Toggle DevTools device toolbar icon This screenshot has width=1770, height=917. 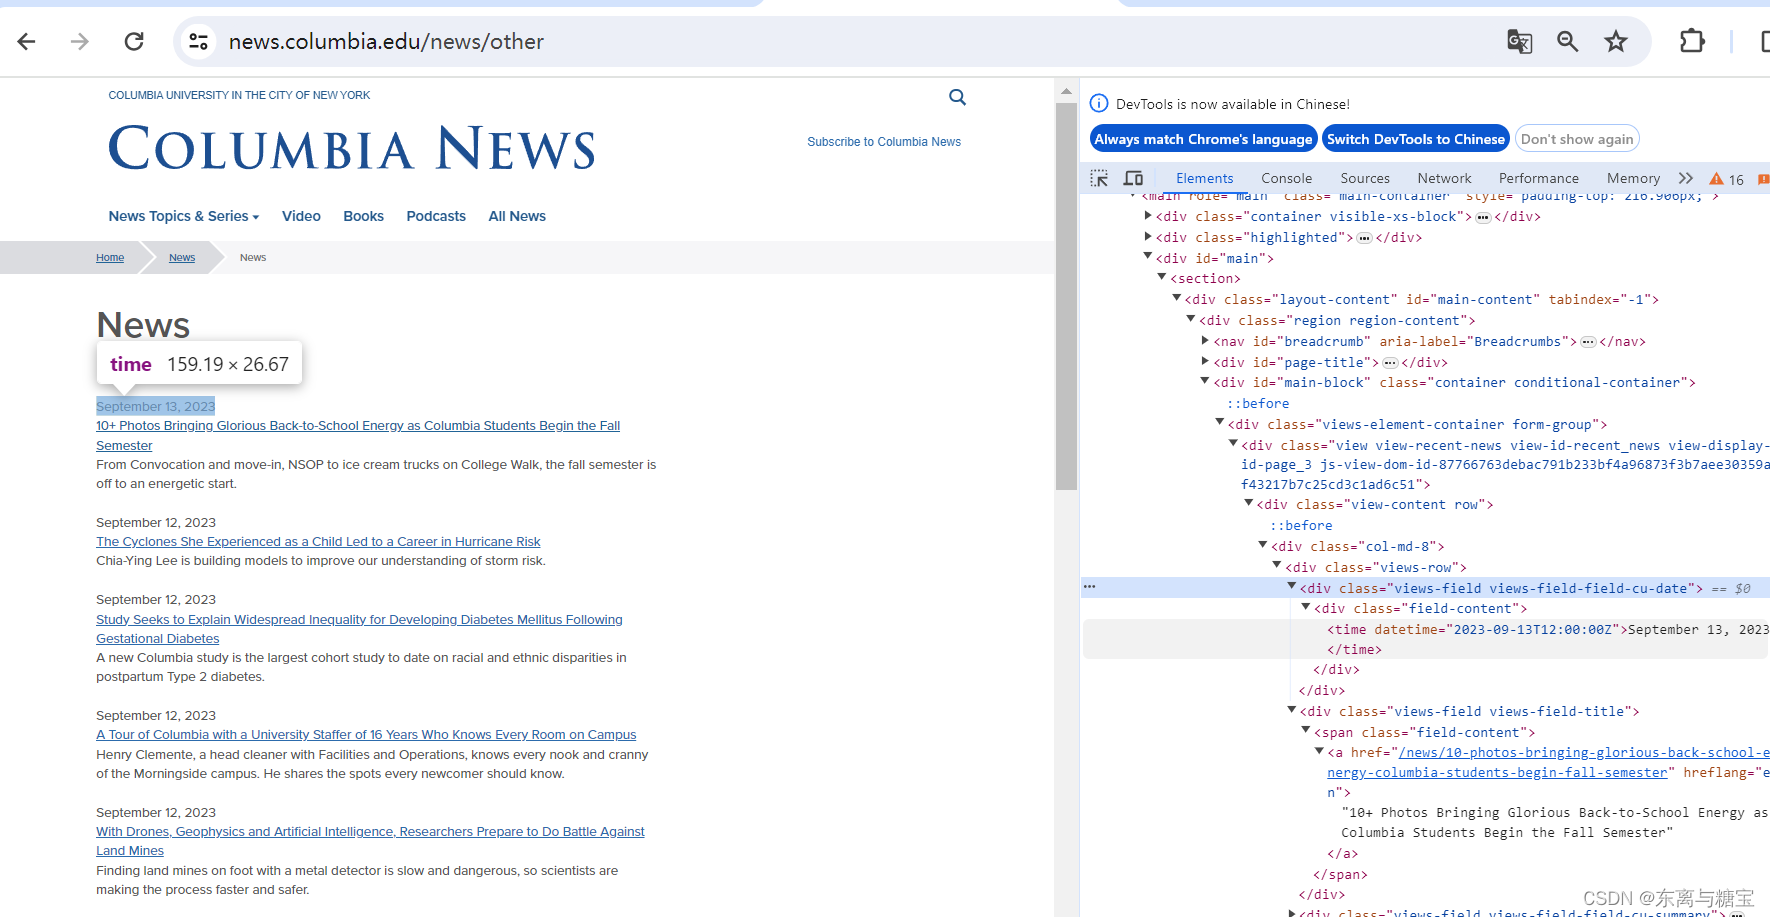[x=1133, y=178]
